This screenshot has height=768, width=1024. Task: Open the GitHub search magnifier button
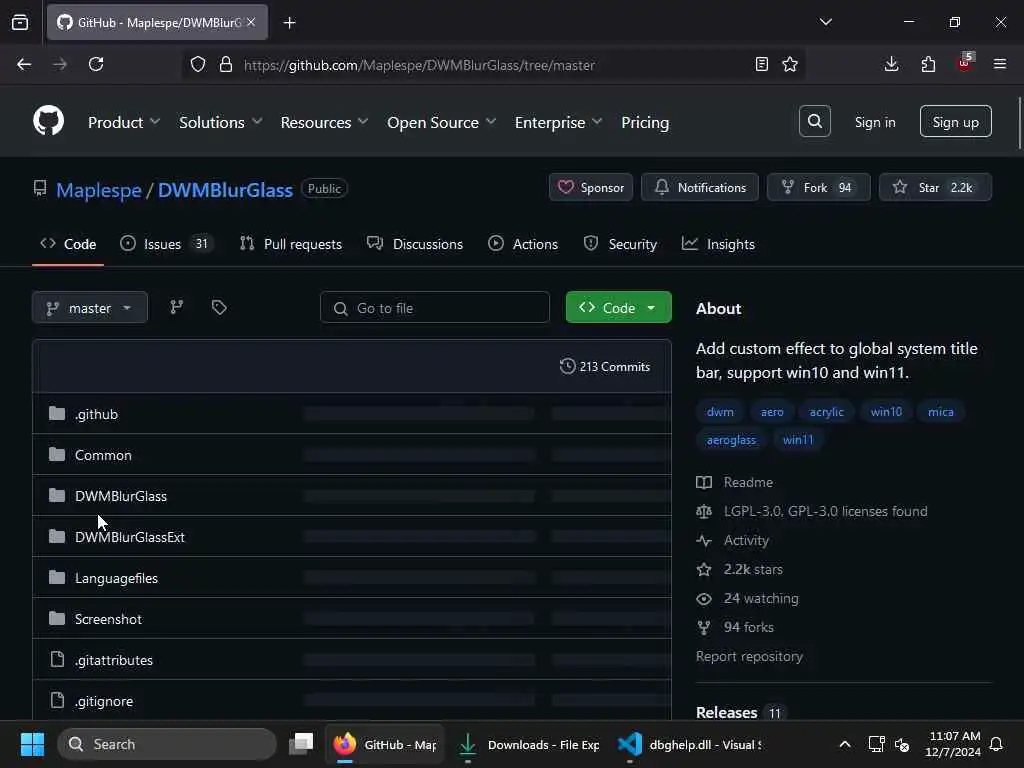point(814,121)
